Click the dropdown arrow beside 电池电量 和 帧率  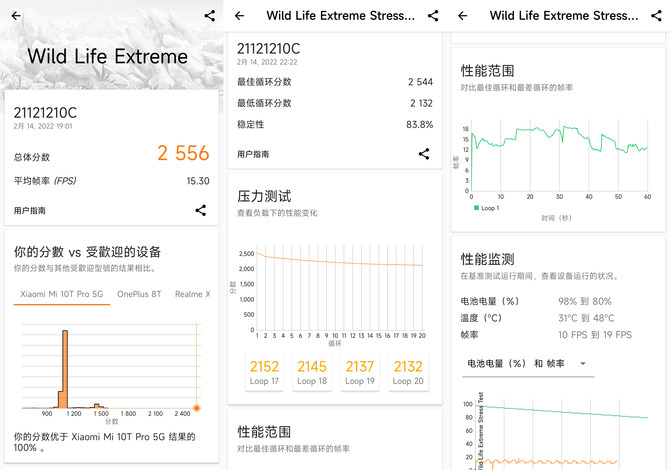[x=583, y=363]
